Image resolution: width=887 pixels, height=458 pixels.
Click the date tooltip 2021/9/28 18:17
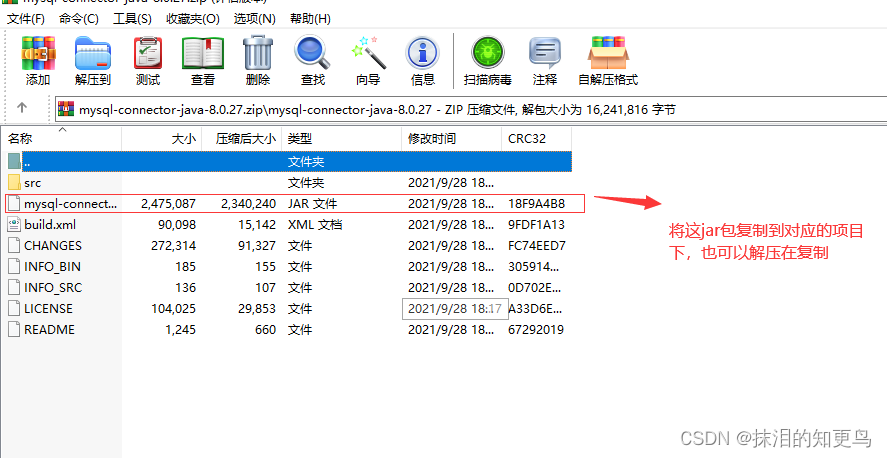point(455,309)
